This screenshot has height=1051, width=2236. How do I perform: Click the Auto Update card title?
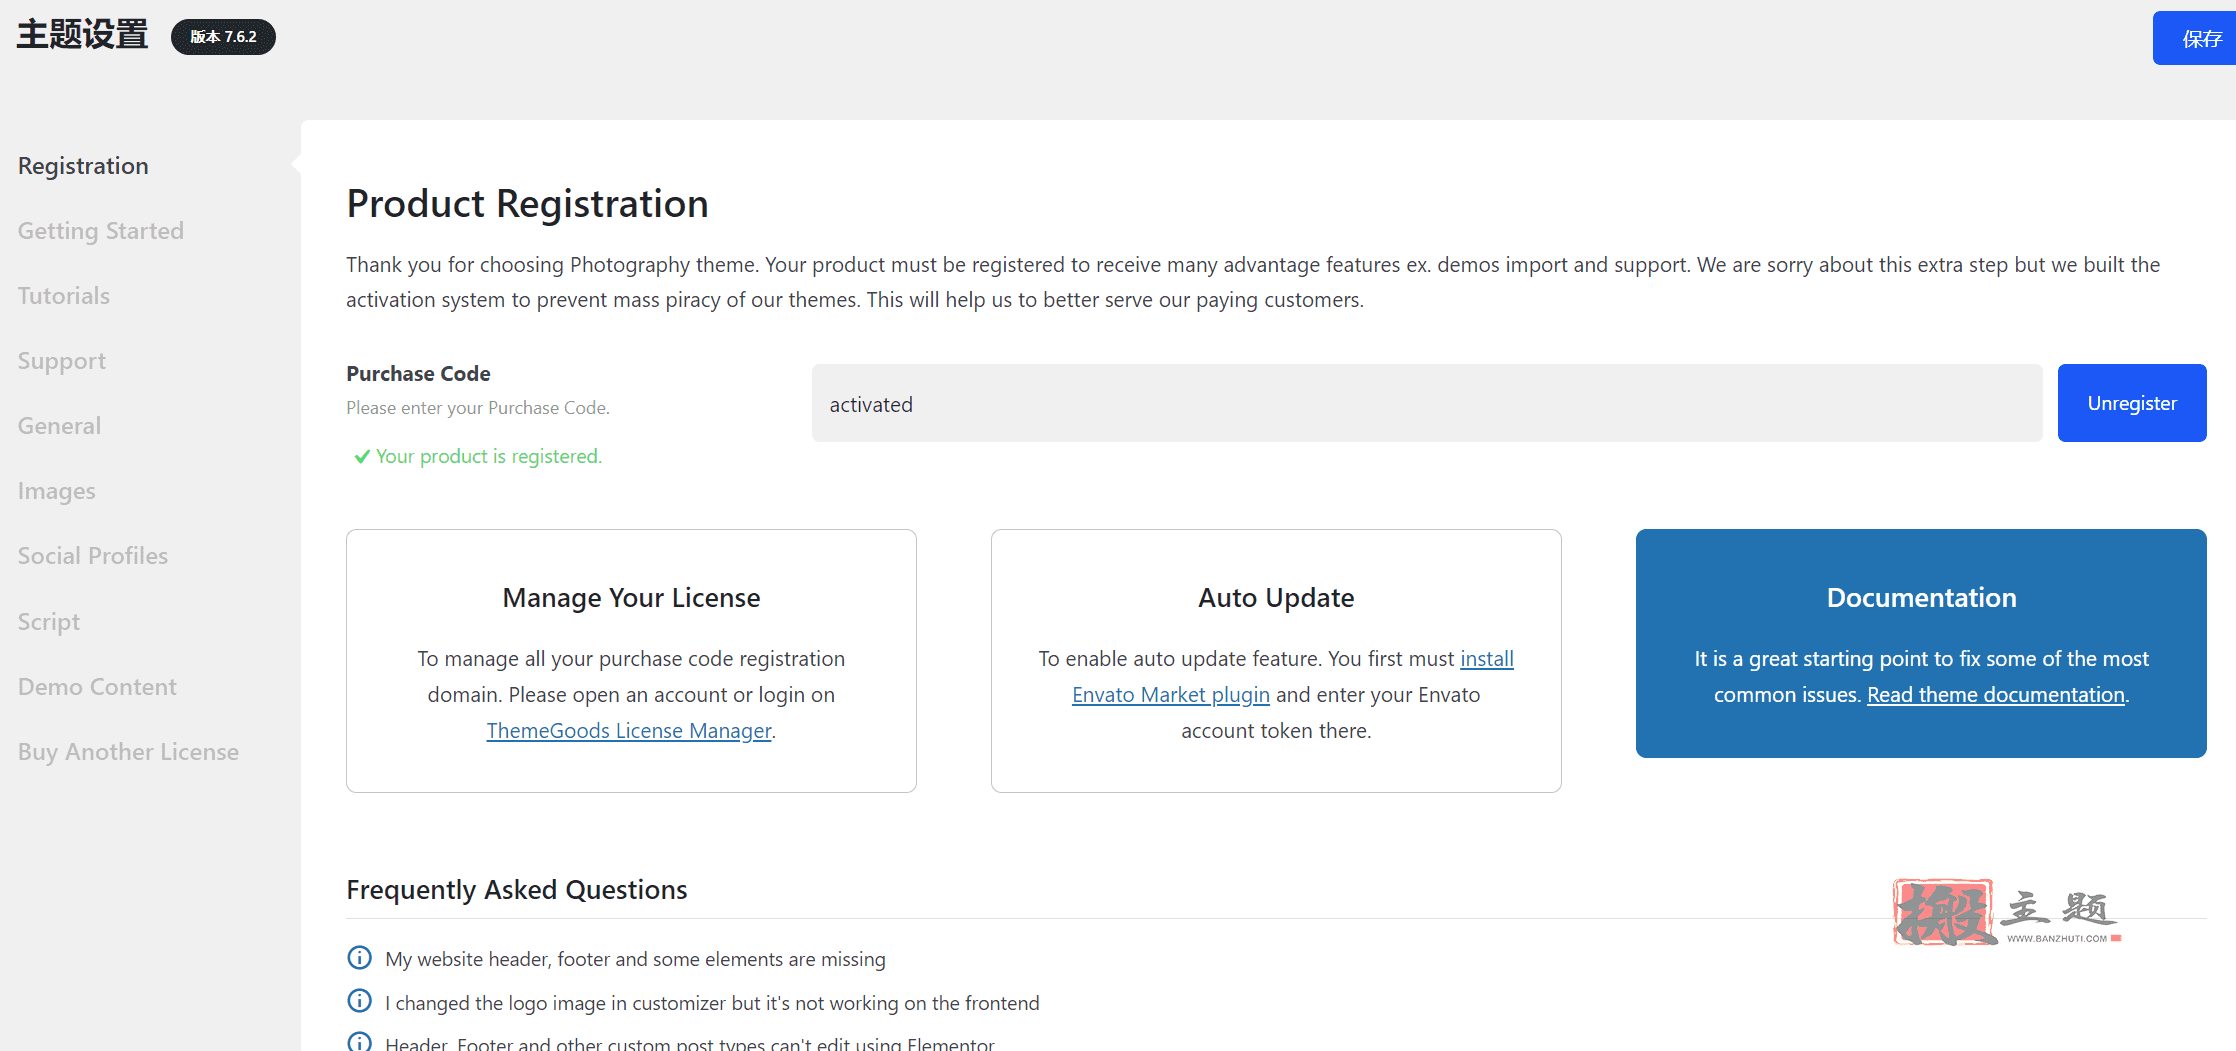click(x=1276, y=598)
